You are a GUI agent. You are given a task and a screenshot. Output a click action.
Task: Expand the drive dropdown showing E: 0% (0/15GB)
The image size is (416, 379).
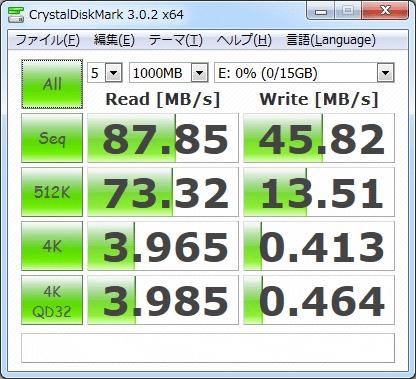[386, 72]
